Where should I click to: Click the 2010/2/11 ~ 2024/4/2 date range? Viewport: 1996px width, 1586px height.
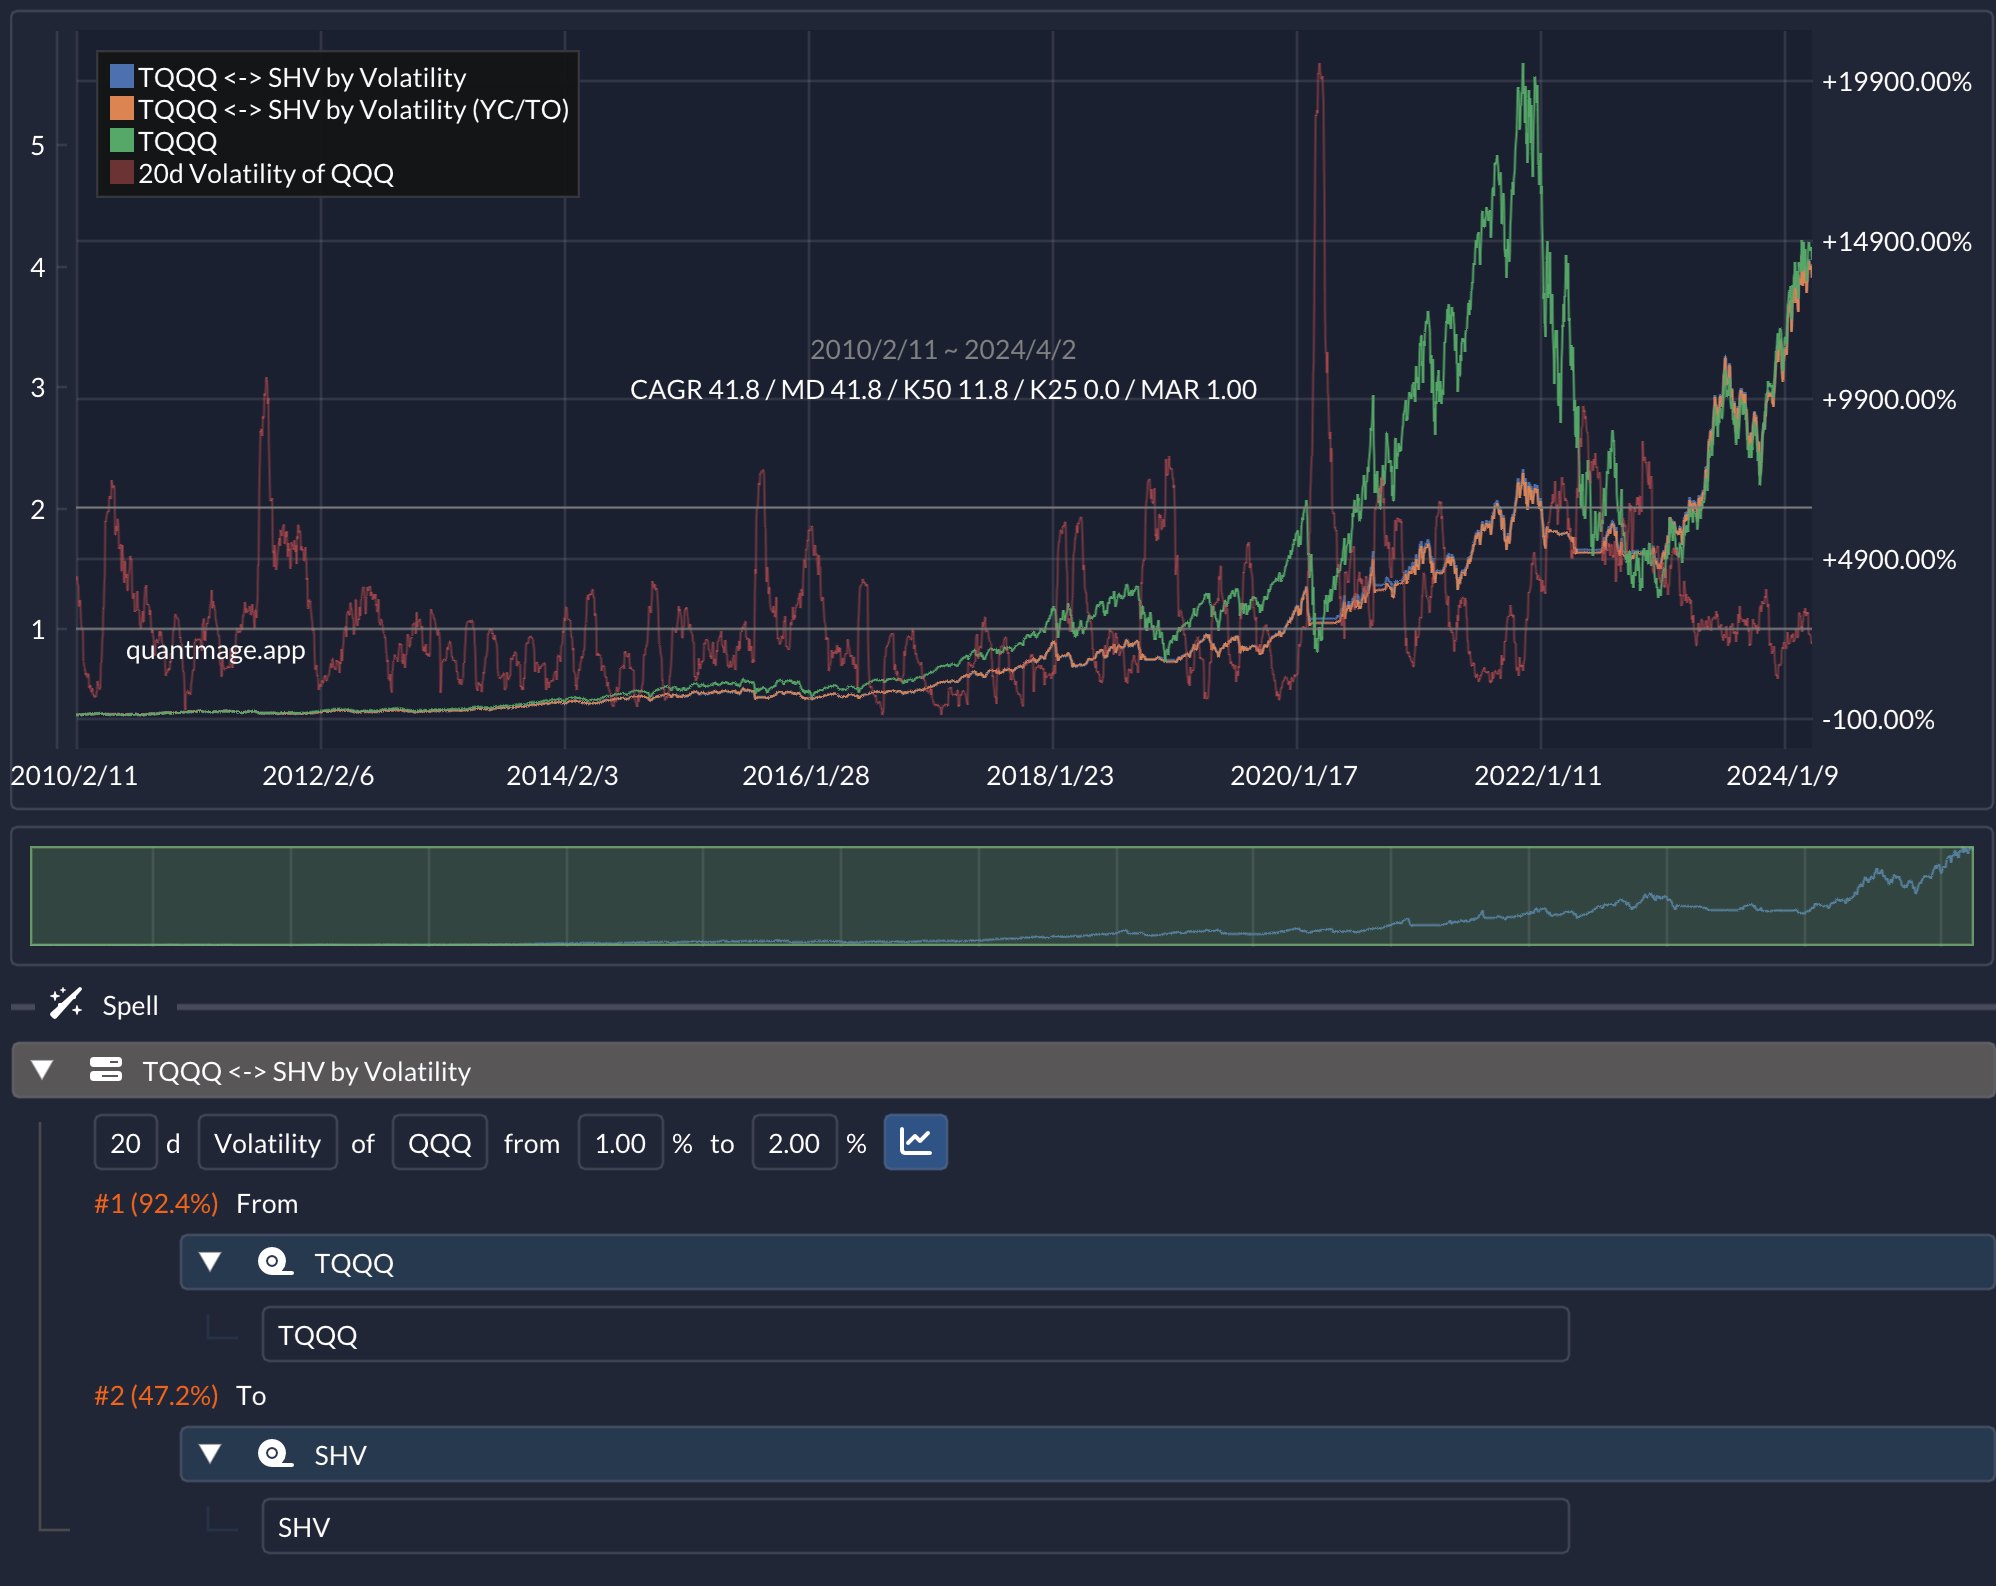(x=943, y=349)
